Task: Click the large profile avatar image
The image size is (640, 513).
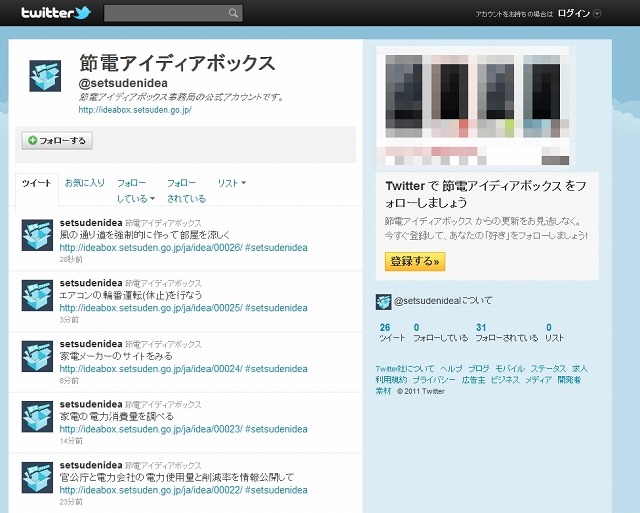Action: [45, 76]
